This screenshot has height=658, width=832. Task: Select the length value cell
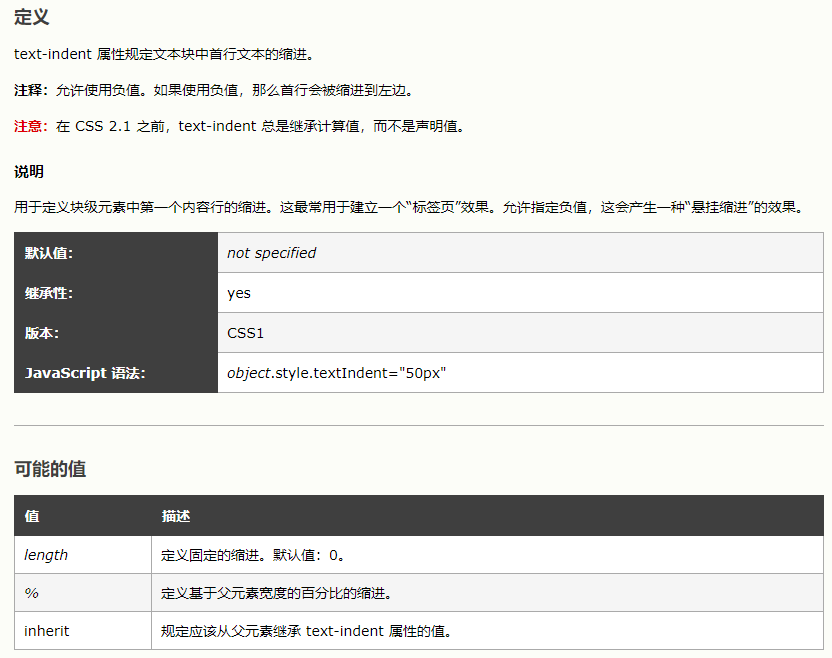pos(37,553)
